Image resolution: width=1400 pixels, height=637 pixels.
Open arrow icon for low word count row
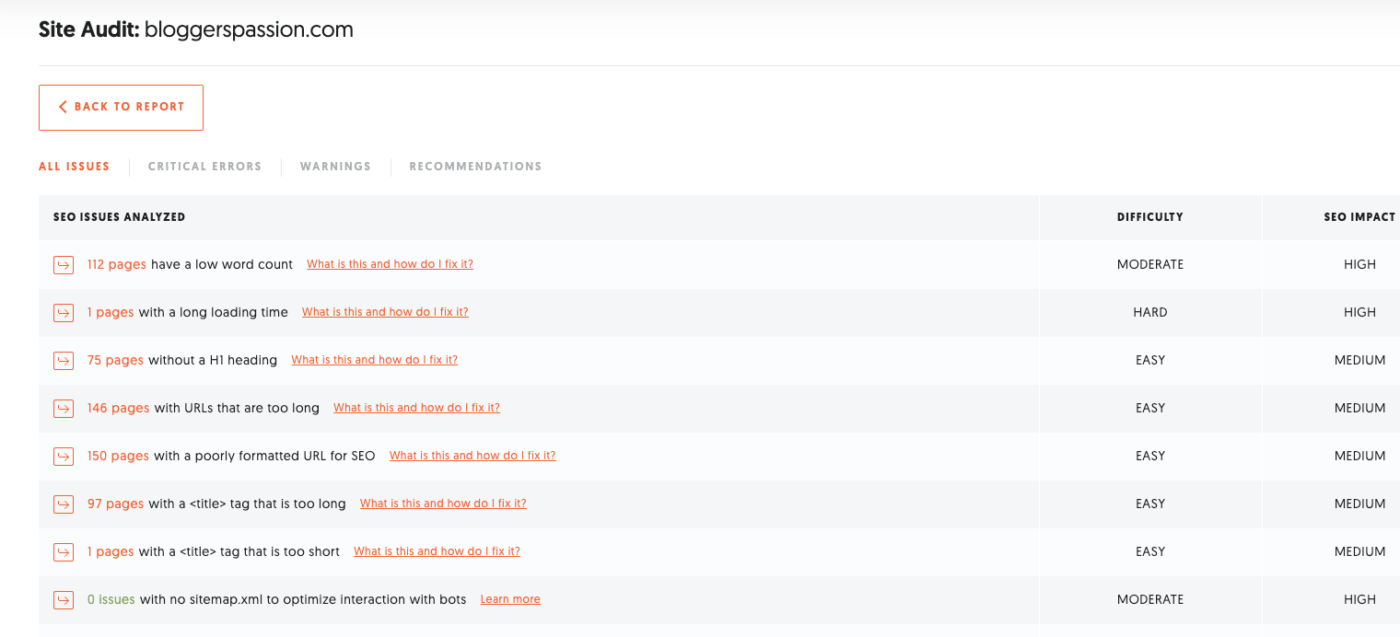(x=63, y=265)
